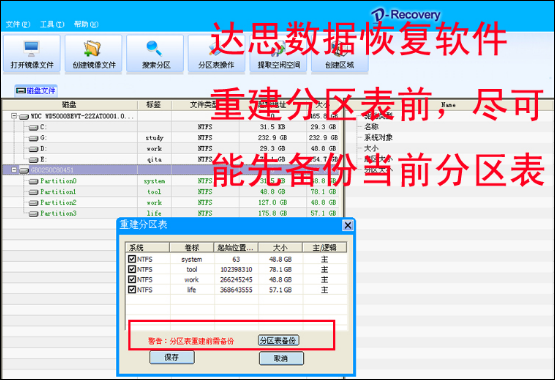
Task: Collapse the highlighted second disk node
Action: pos(14,170)
